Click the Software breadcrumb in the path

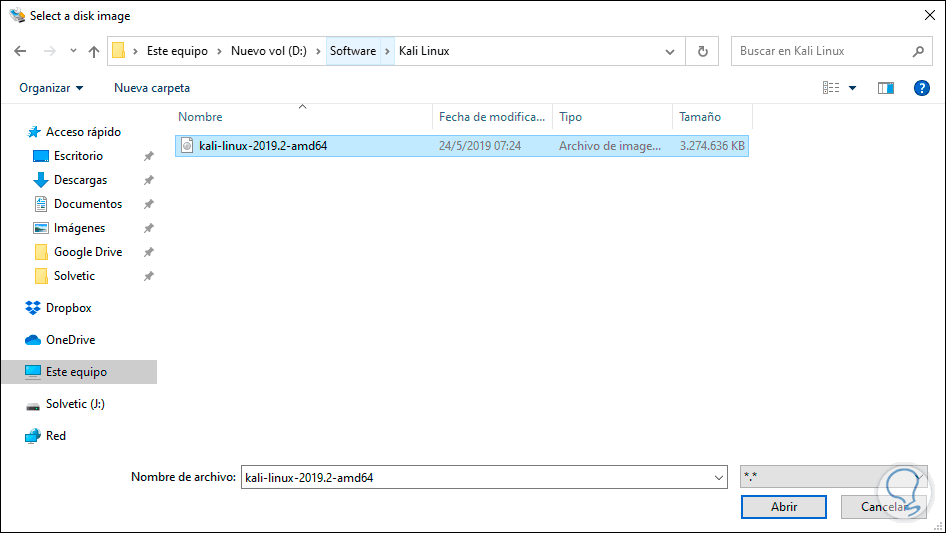pyautogui.click(x=352, y=51)
